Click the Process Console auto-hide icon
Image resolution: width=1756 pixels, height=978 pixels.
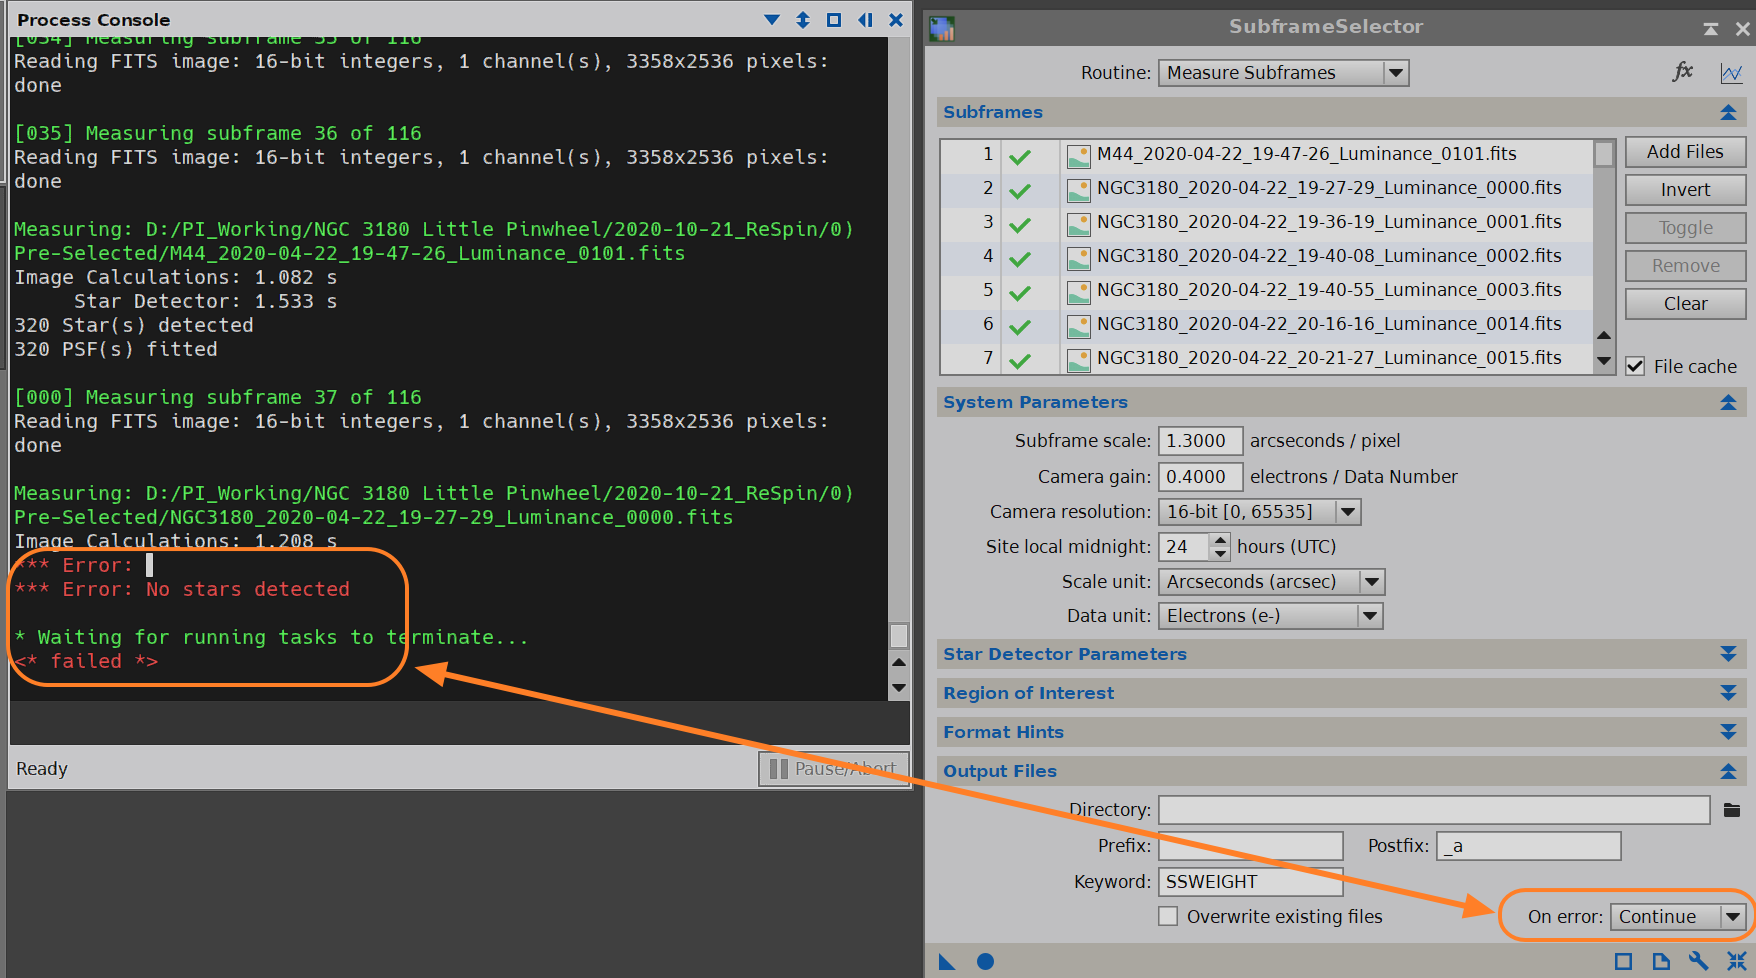click(x=865, y=20)
